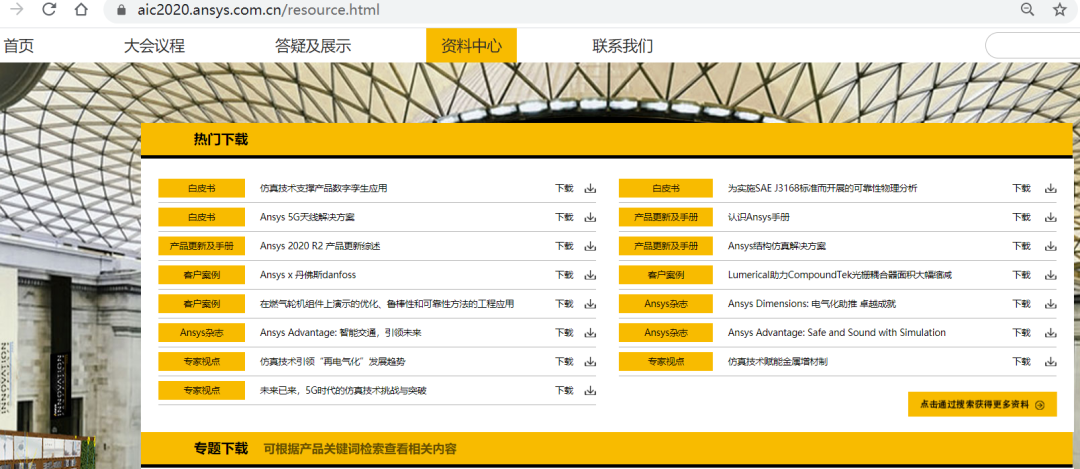Open title 在燃气轮机组件上演示的优化、鲁棒性和可靠性方法的工程应用
Image resolution: width=1080 pixels, height=469 pixels.
387,304
